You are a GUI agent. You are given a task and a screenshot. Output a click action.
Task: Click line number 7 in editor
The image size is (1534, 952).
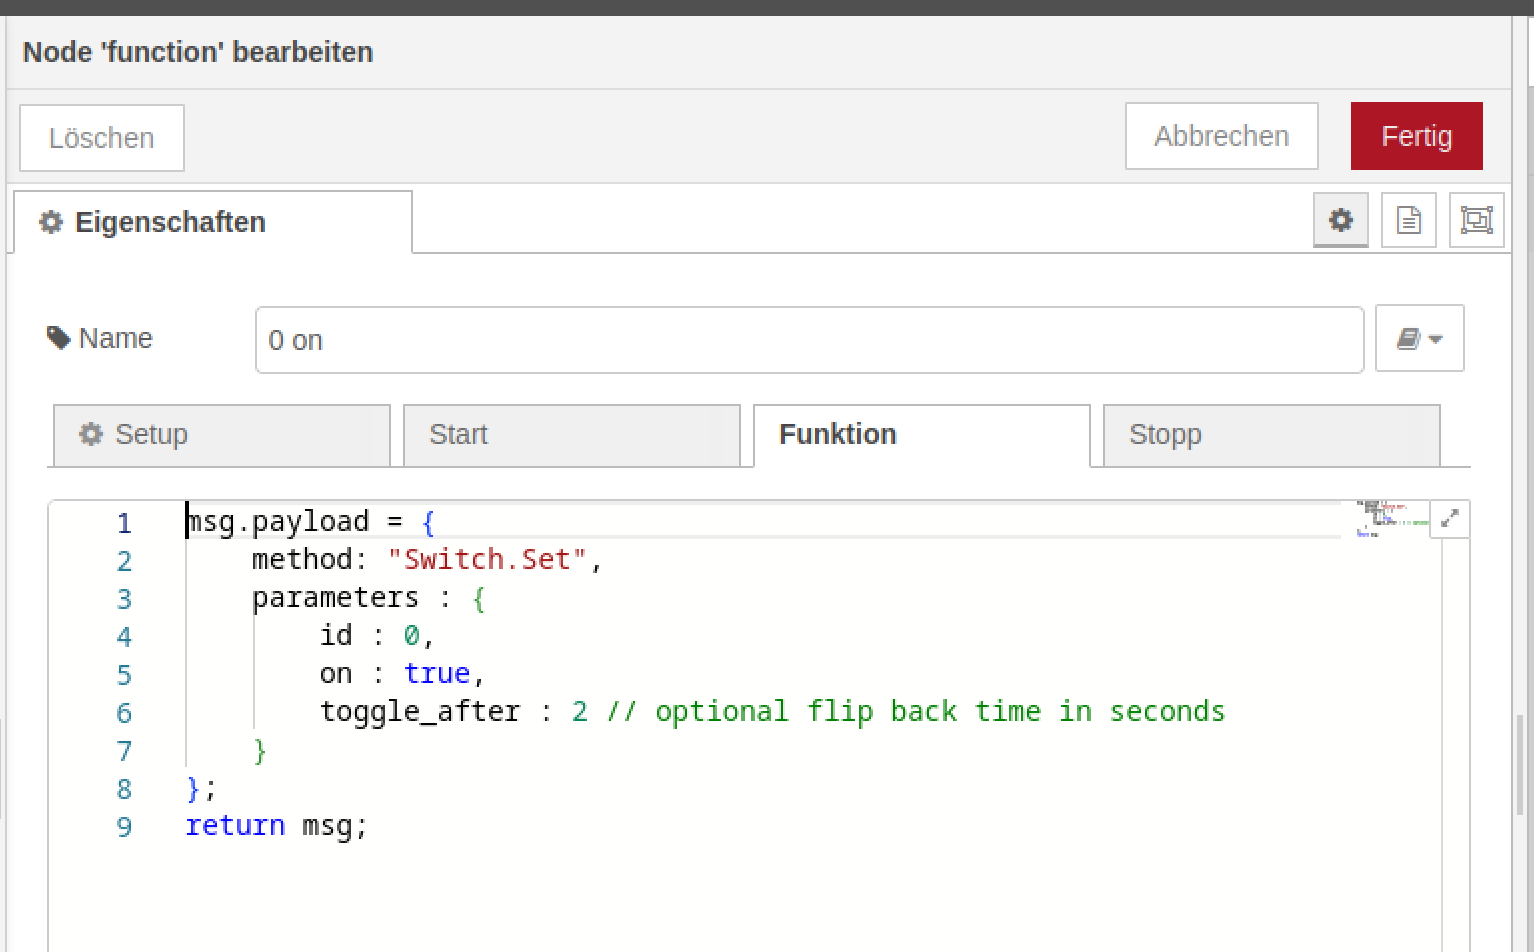124,751
